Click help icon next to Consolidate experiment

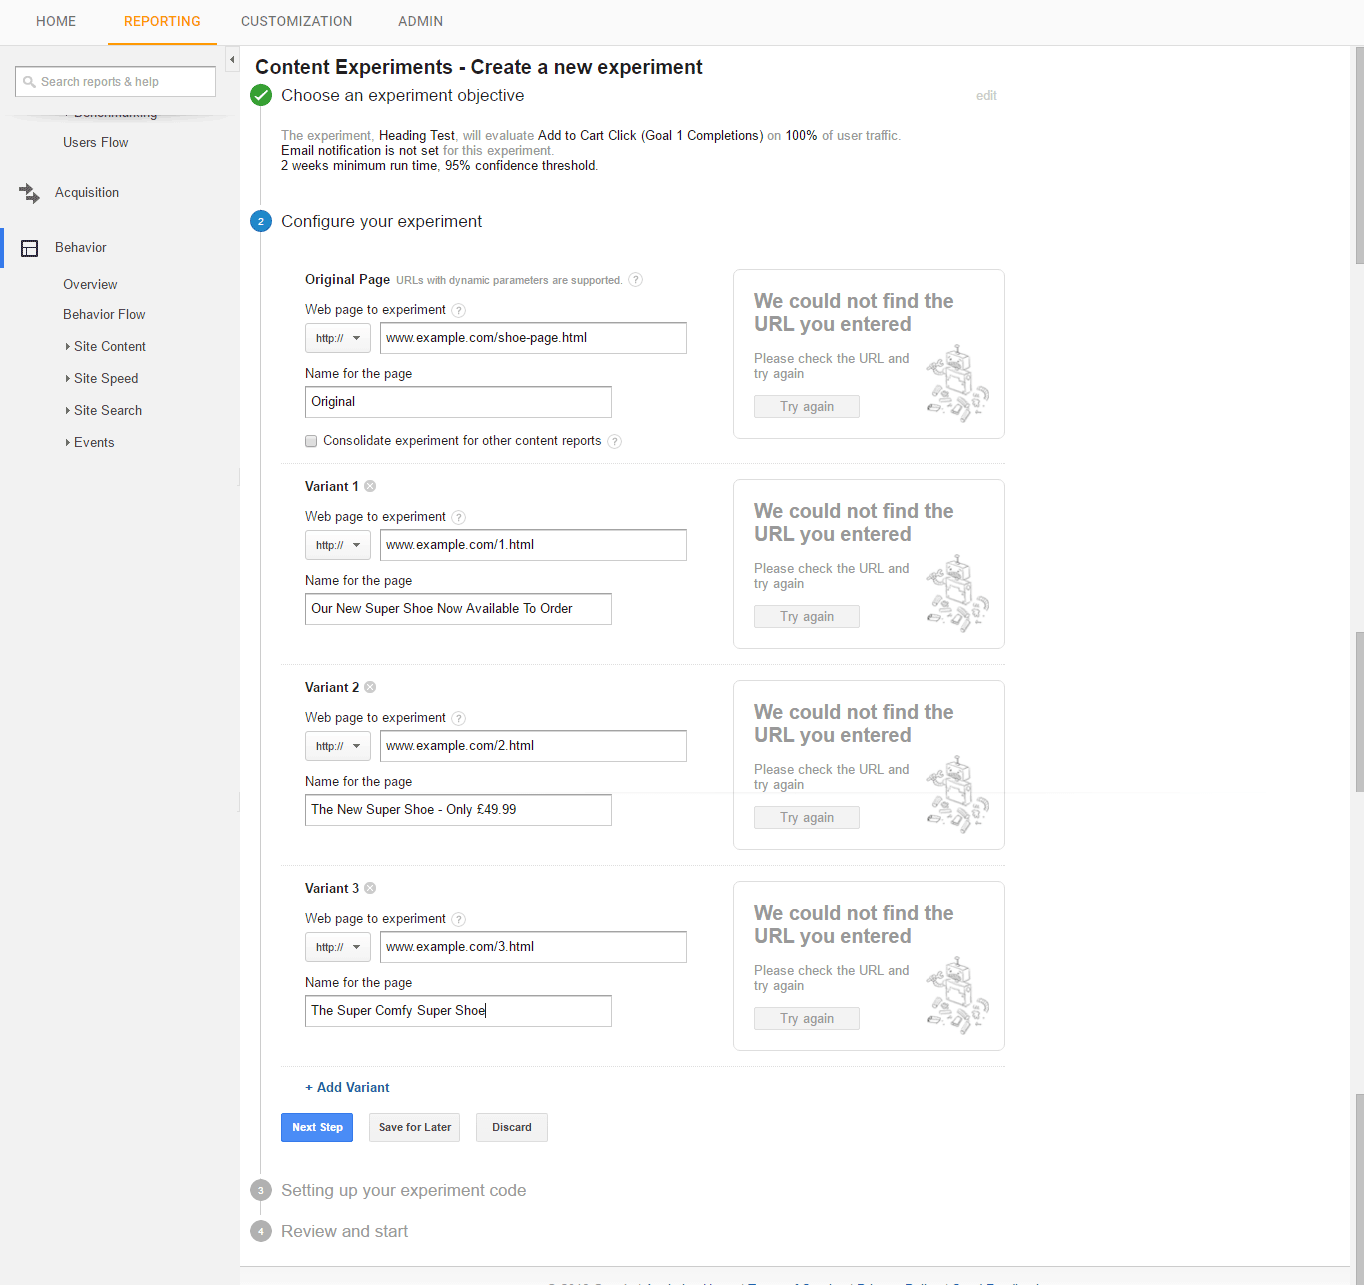tap(615, 442)
